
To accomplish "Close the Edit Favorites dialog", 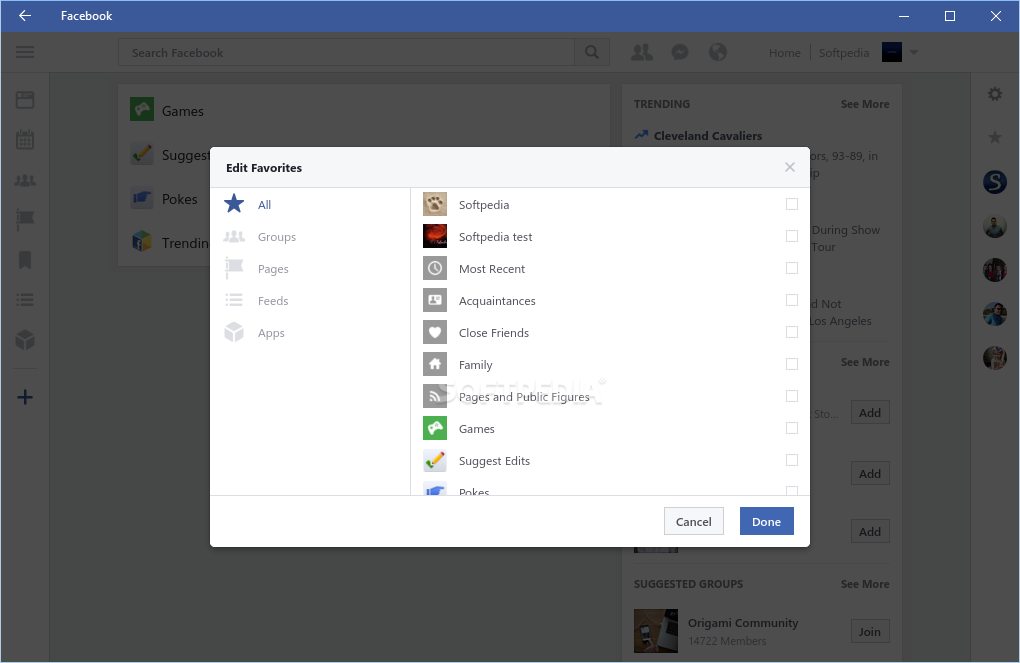I will (790, 167).
